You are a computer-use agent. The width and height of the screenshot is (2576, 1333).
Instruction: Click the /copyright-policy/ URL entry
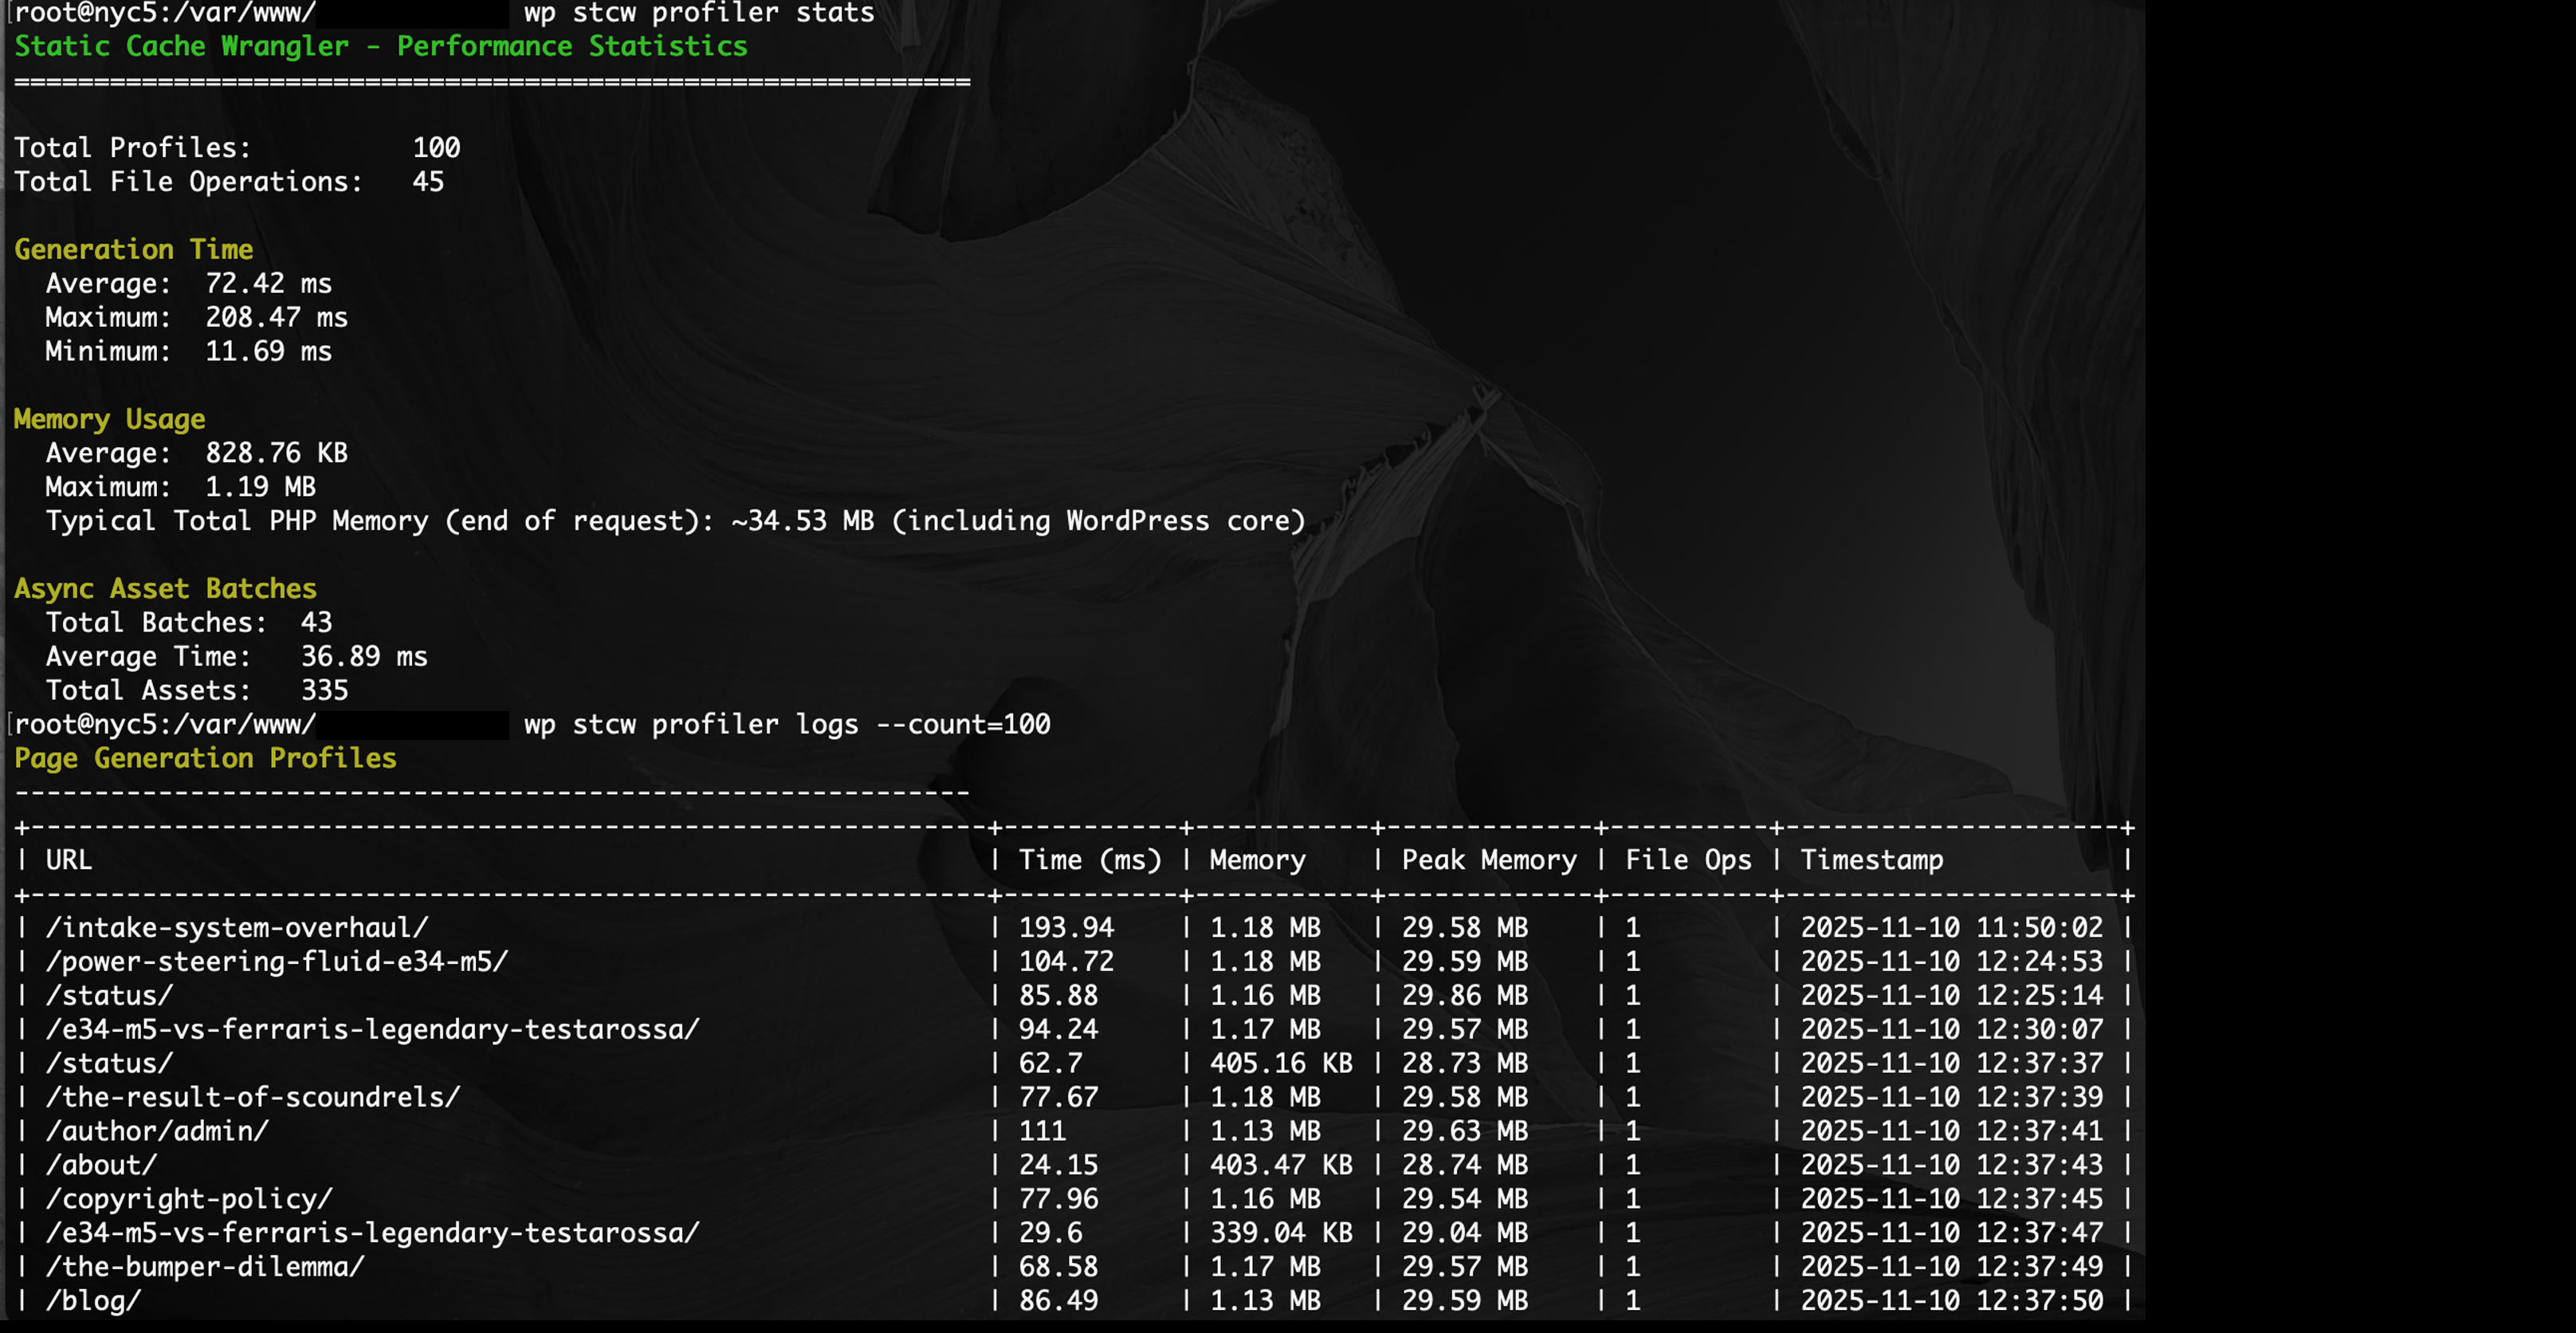(x=188, y=1199)
